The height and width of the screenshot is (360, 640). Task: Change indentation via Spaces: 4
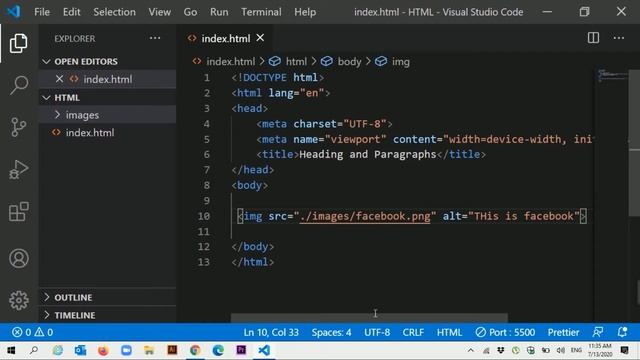331,332
